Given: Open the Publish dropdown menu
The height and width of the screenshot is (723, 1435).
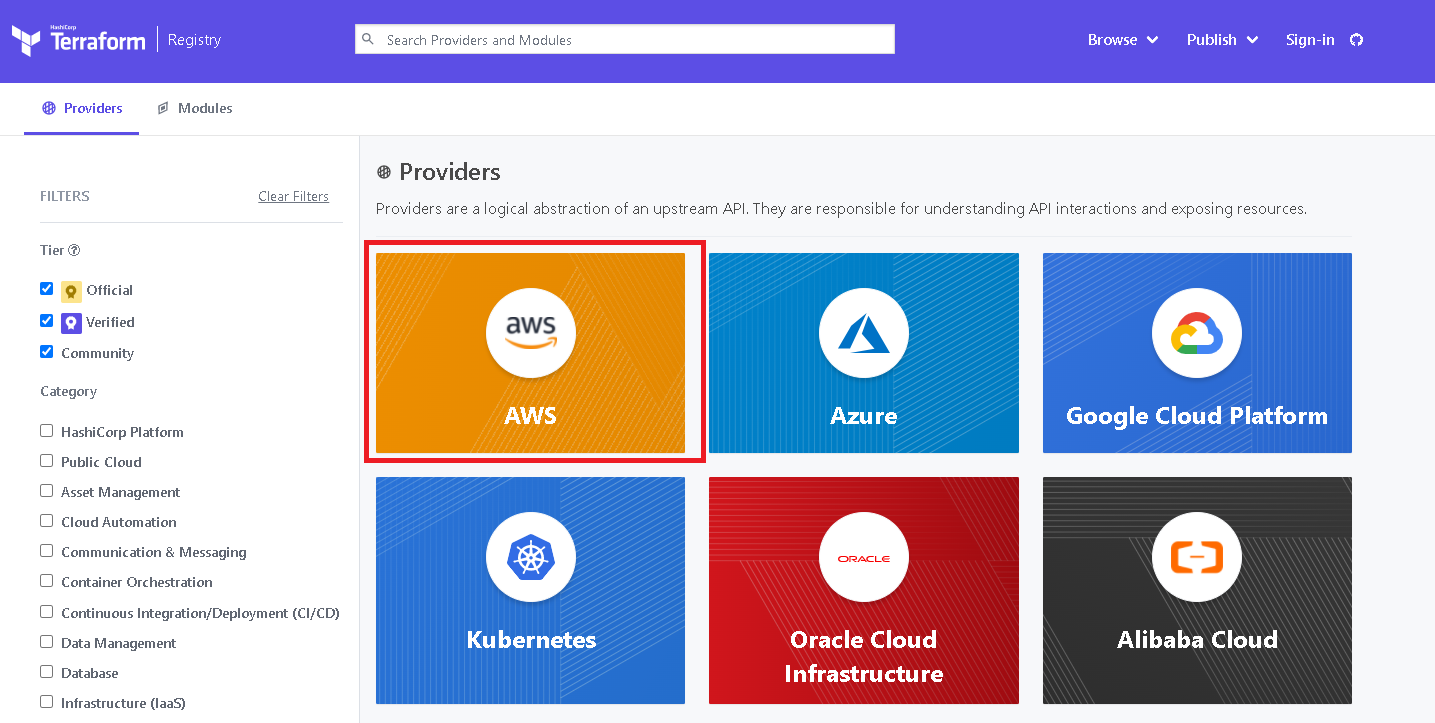Looking at the screenshot, I should pos(1222,40).
